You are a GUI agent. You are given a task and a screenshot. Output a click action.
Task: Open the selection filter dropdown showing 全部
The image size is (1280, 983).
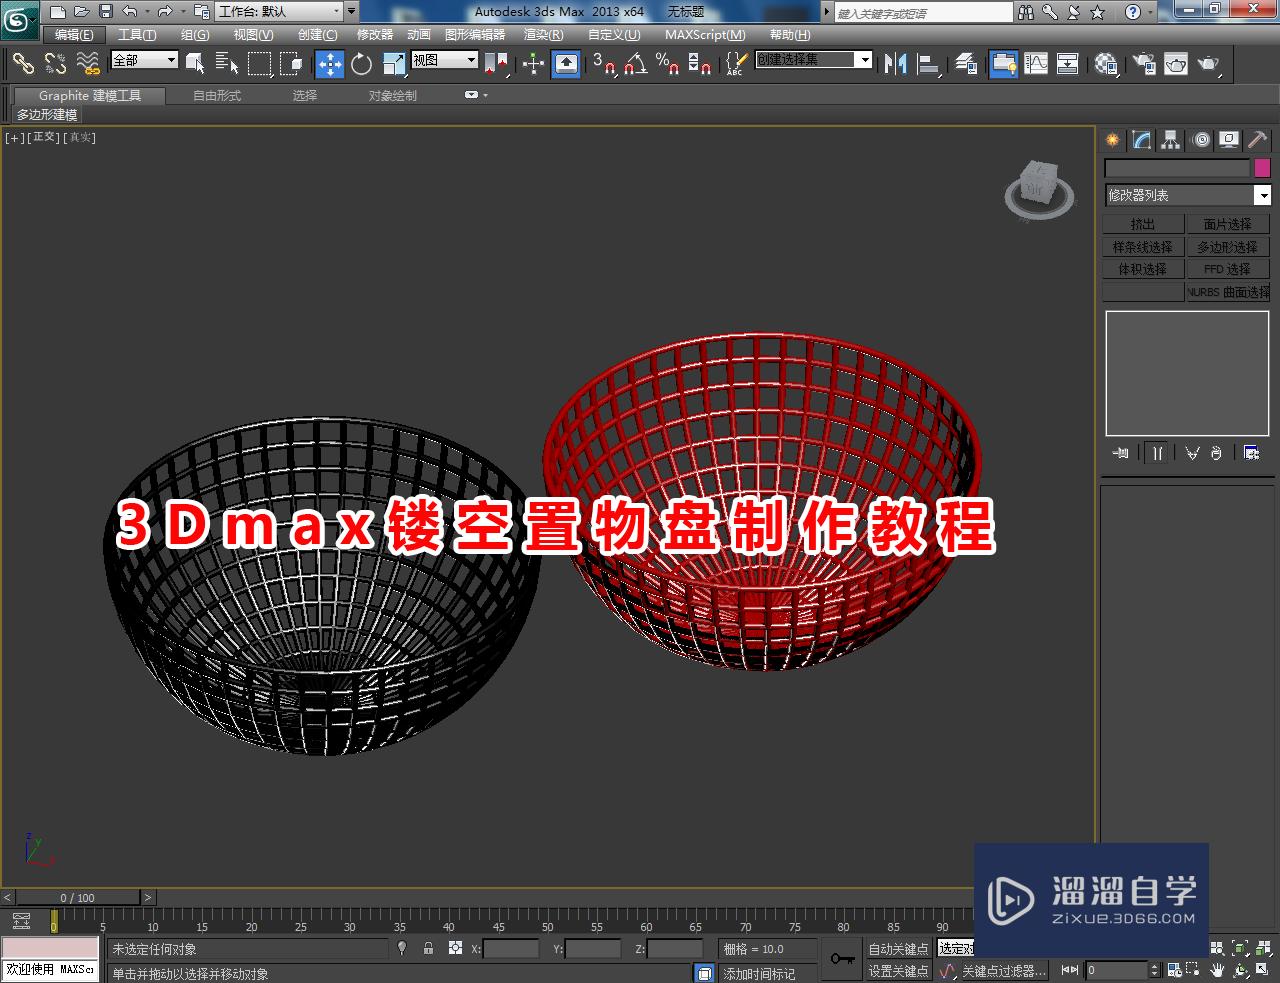144,60
